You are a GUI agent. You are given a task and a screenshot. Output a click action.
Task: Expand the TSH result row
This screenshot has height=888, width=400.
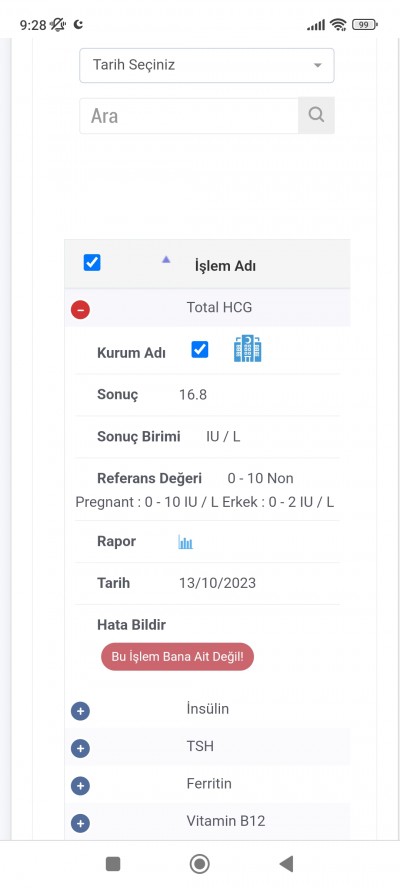pos(80,748)
